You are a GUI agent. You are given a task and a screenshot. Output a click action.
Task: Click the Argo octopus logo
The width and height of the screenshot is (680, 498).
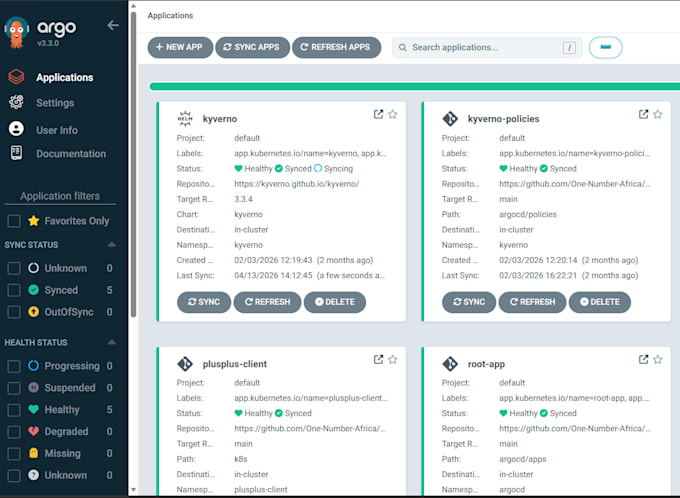point(16,32)
